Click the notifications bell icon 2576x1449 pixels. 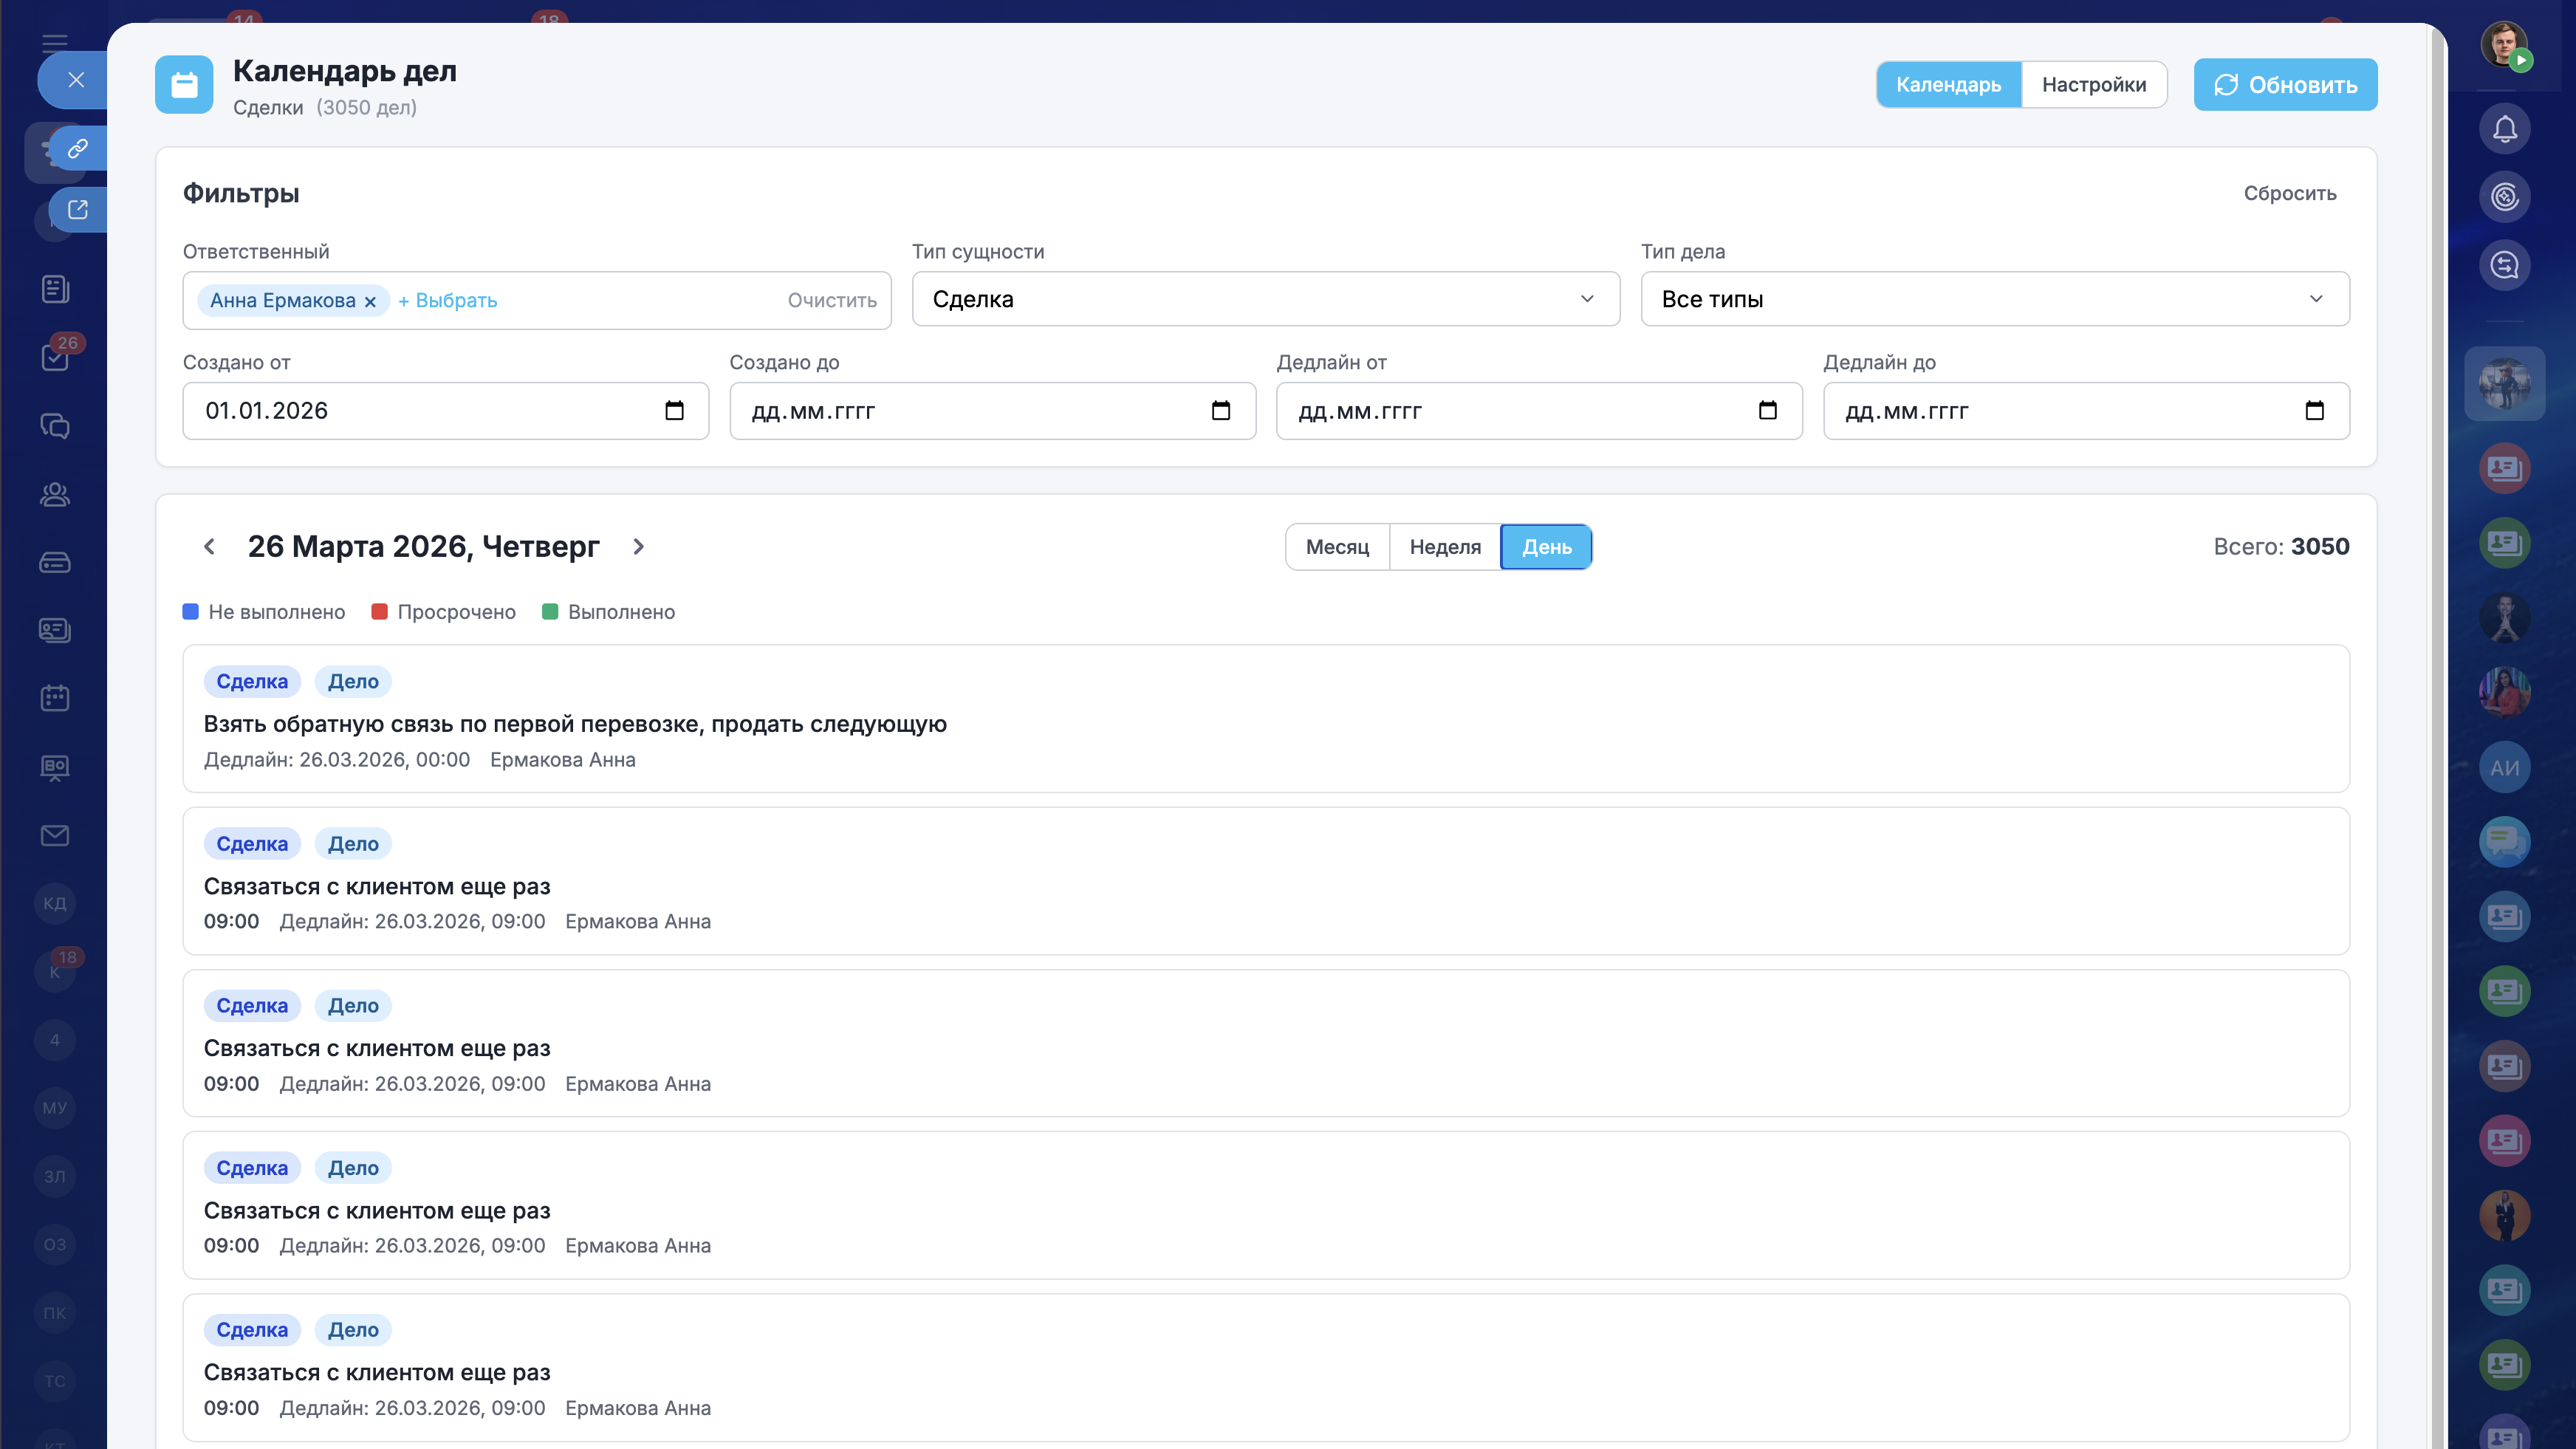click(x=2504, y=129)
